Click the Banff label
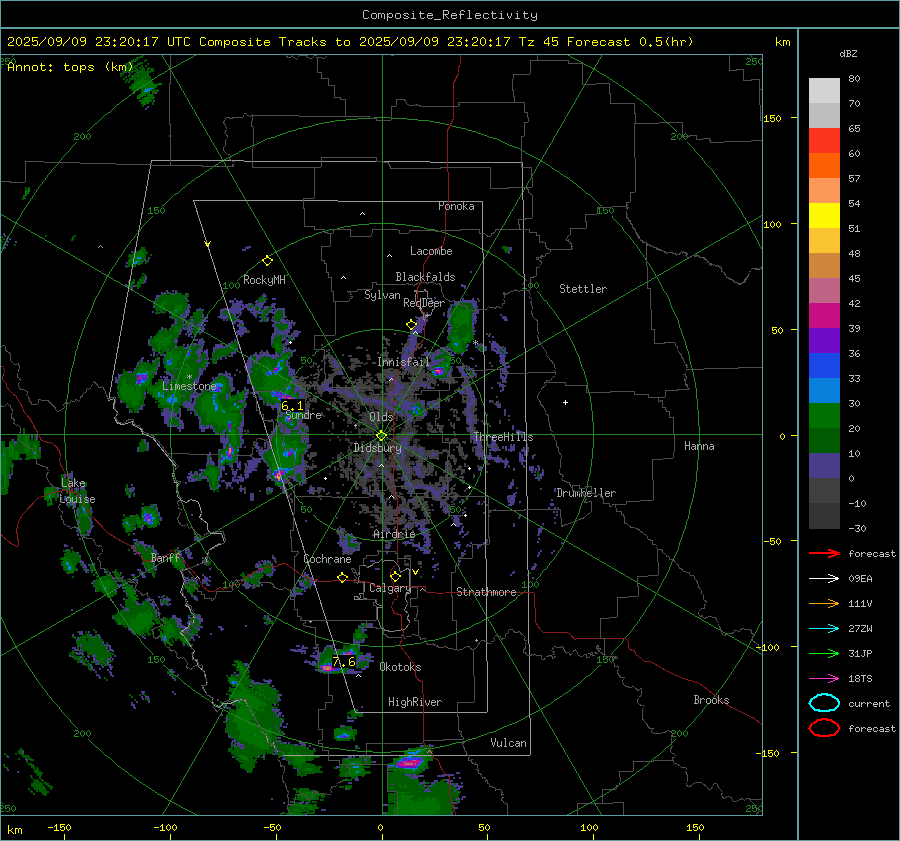 point(165,557)
